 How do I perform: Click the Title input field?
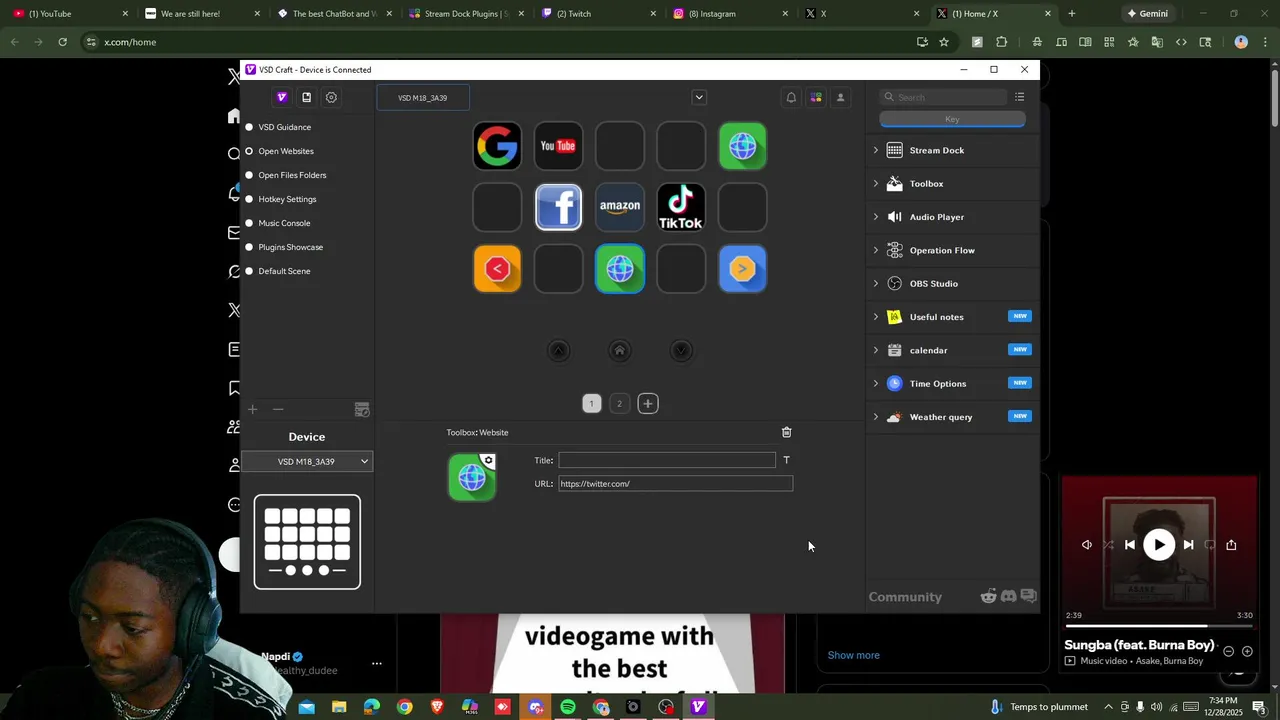pyautogui.click(x=667, y=460)
